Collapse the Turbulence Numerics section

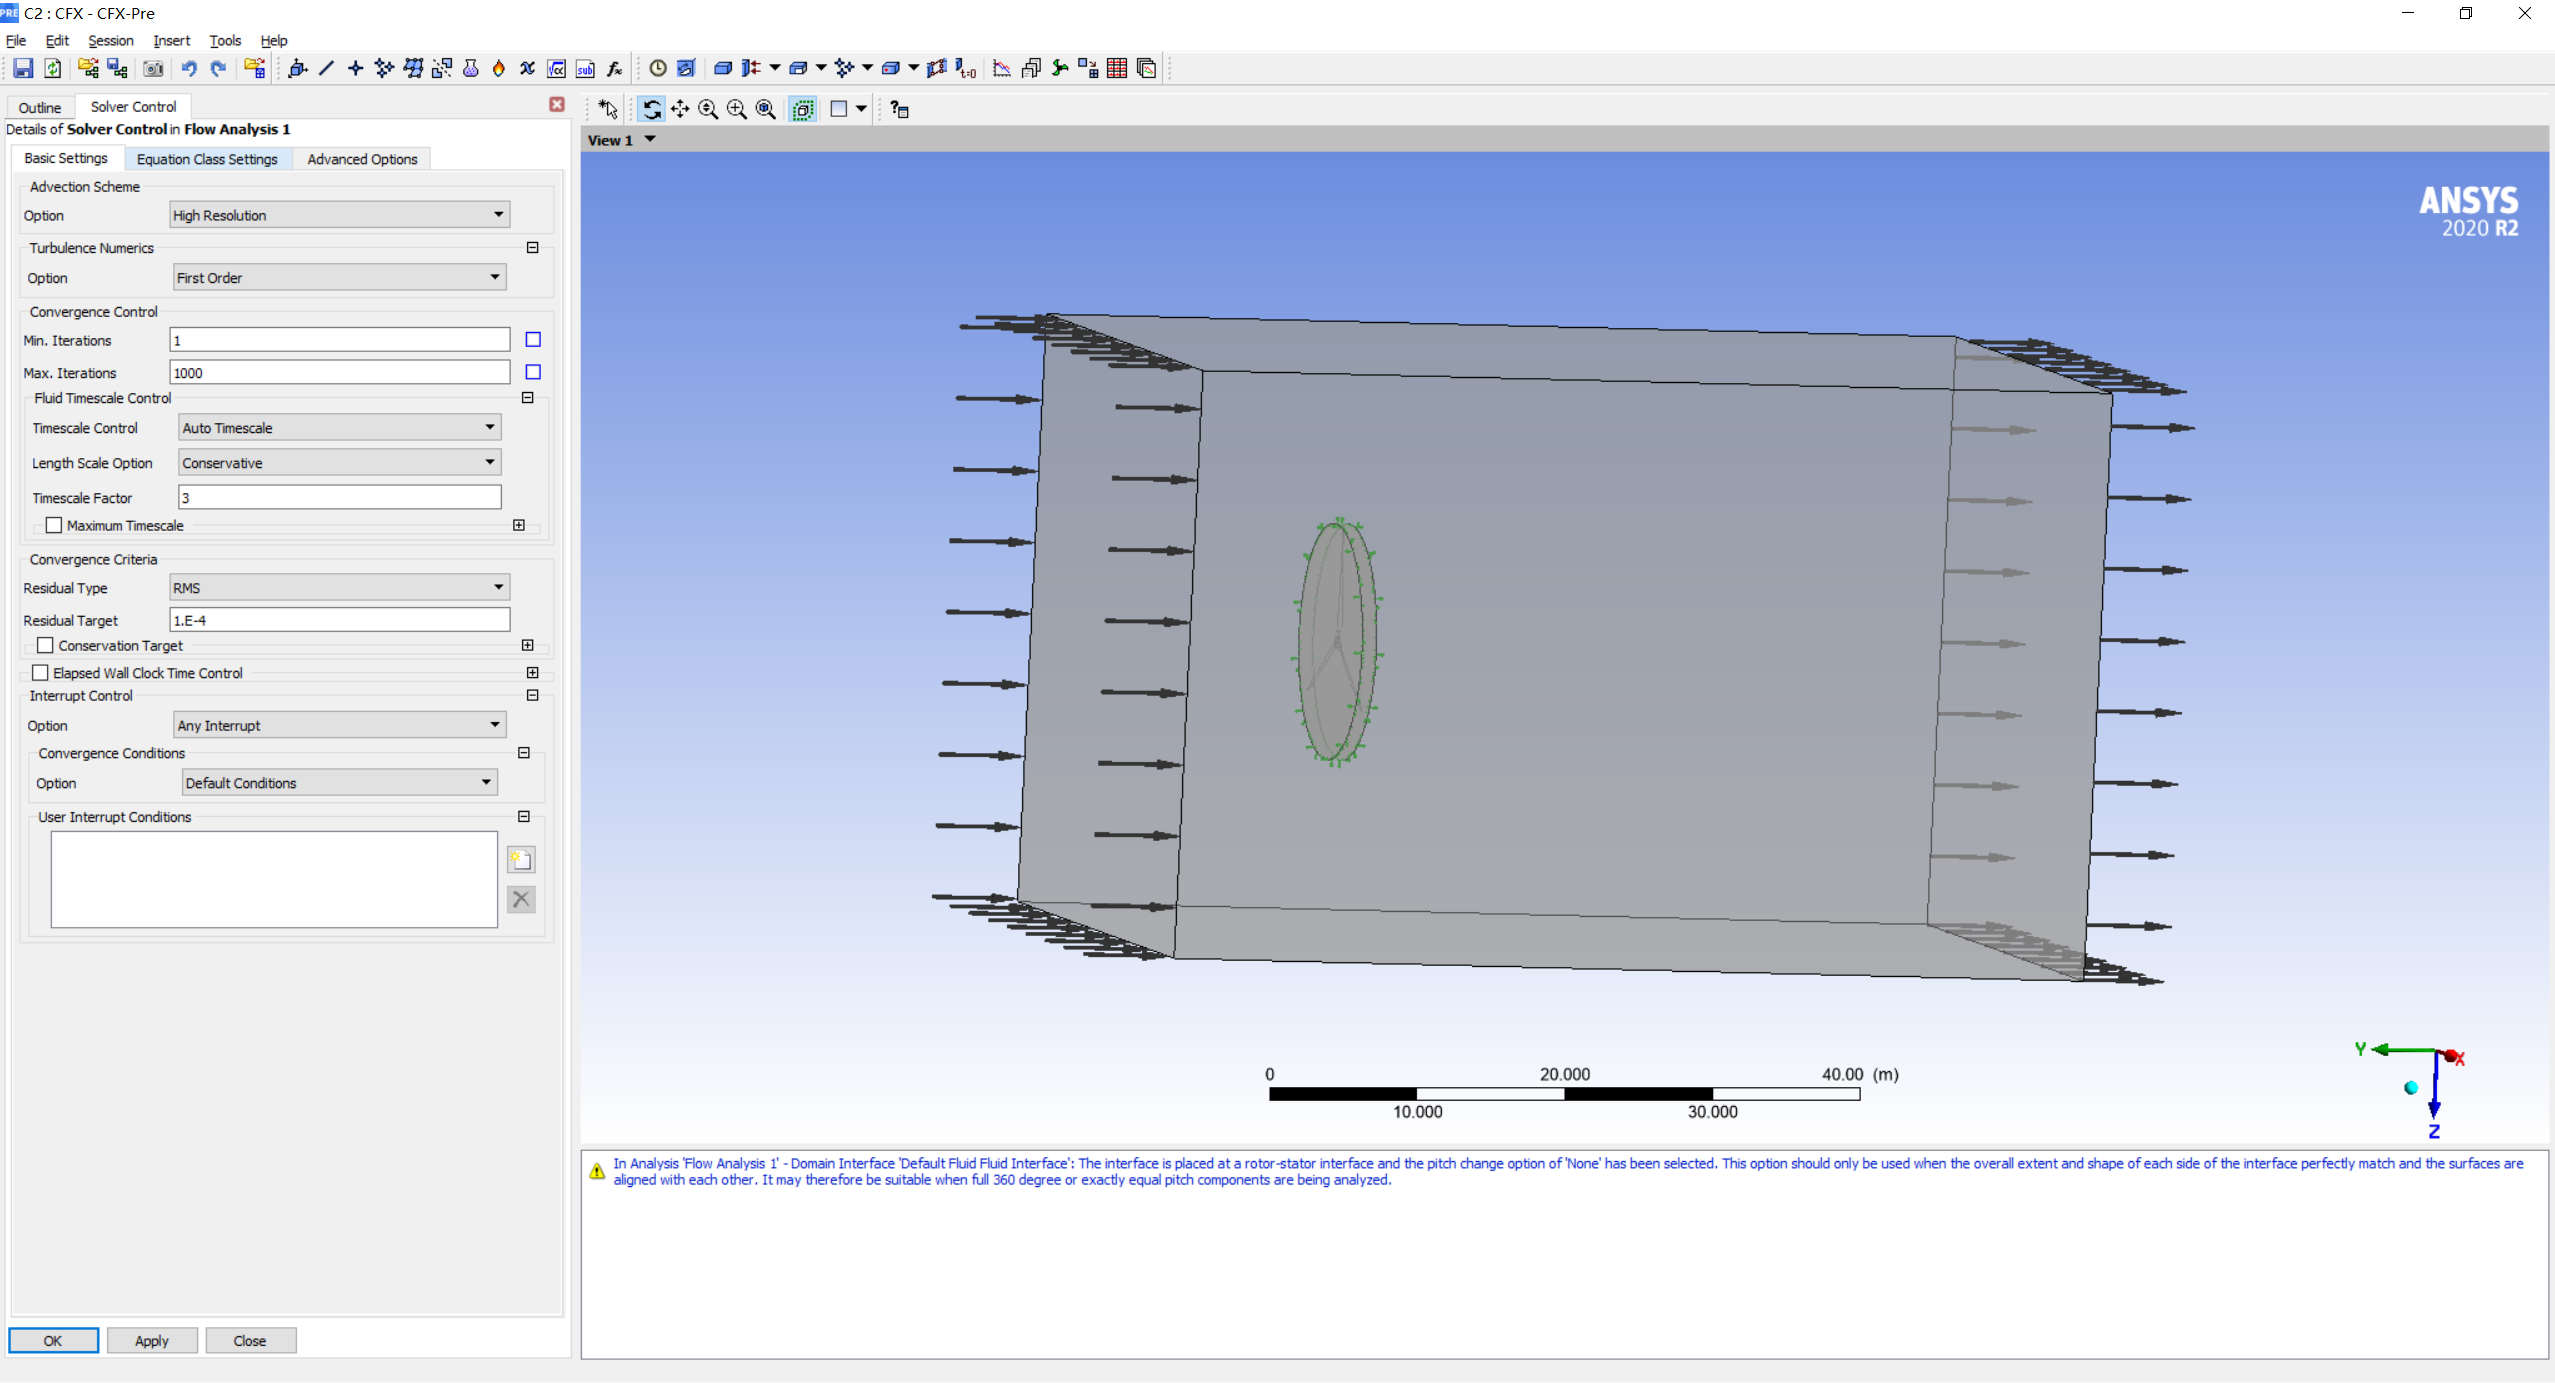point(533,247)
